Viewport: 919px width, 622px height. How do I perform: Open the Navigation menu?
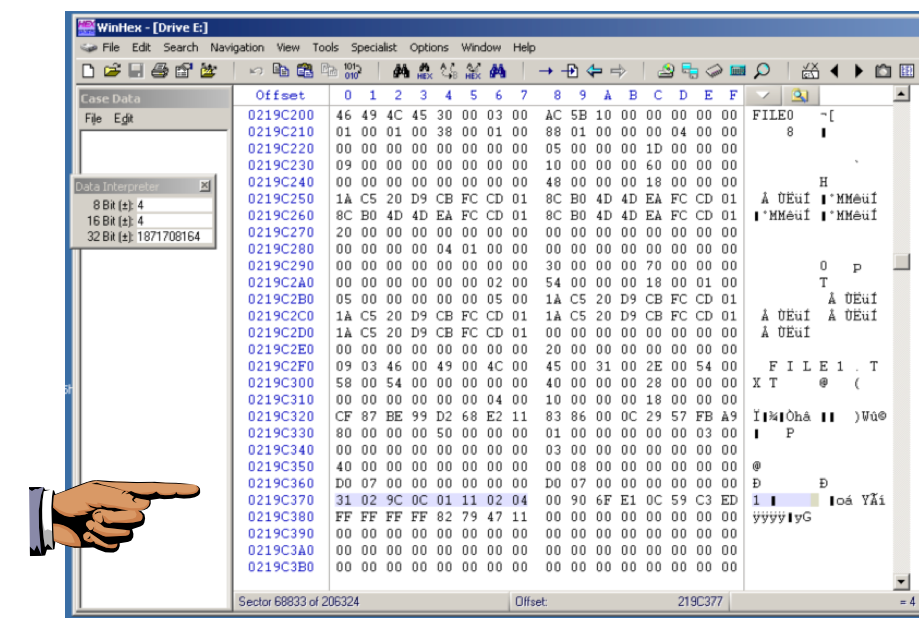click(x=237, y=47)
